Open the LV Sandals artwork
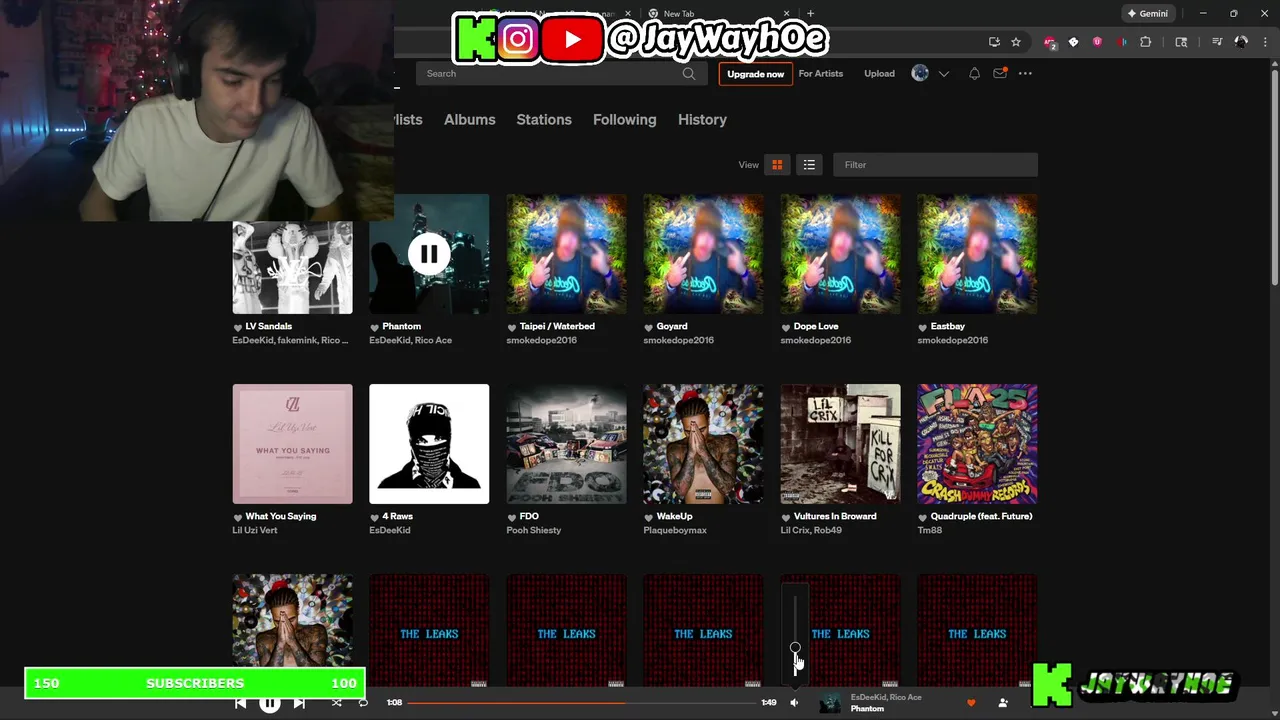Screen dimensions: 1280x720 tap(292, 254)
